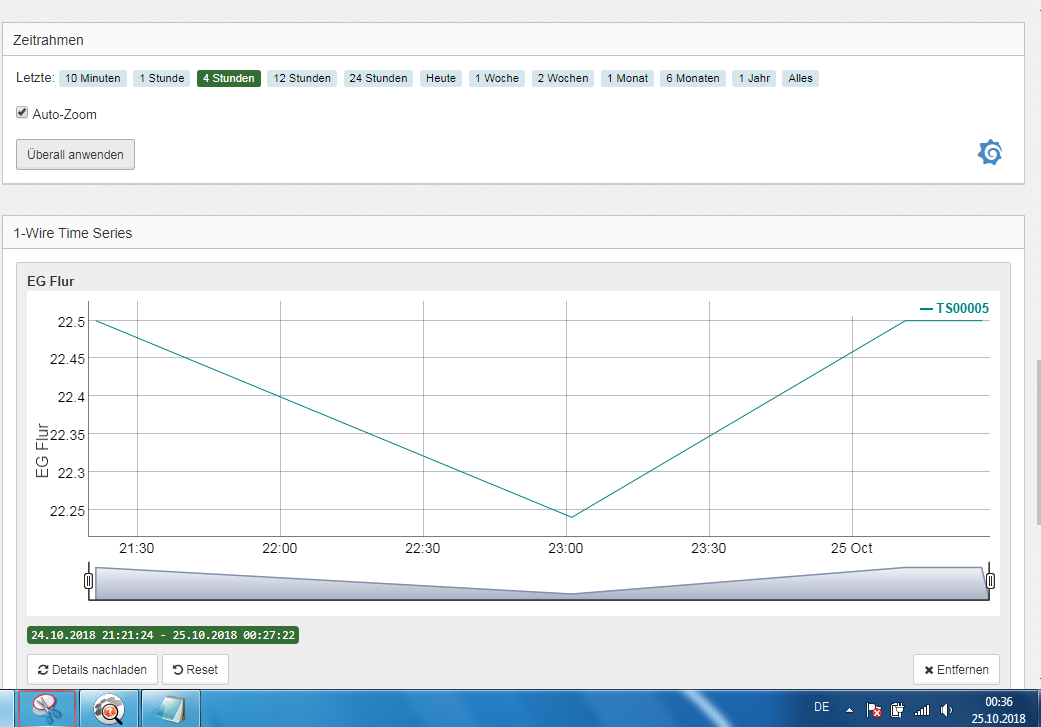This screenshot has width=1041, height=727.
Task: Select the Heute timeframe
Action: coord(441,78)
